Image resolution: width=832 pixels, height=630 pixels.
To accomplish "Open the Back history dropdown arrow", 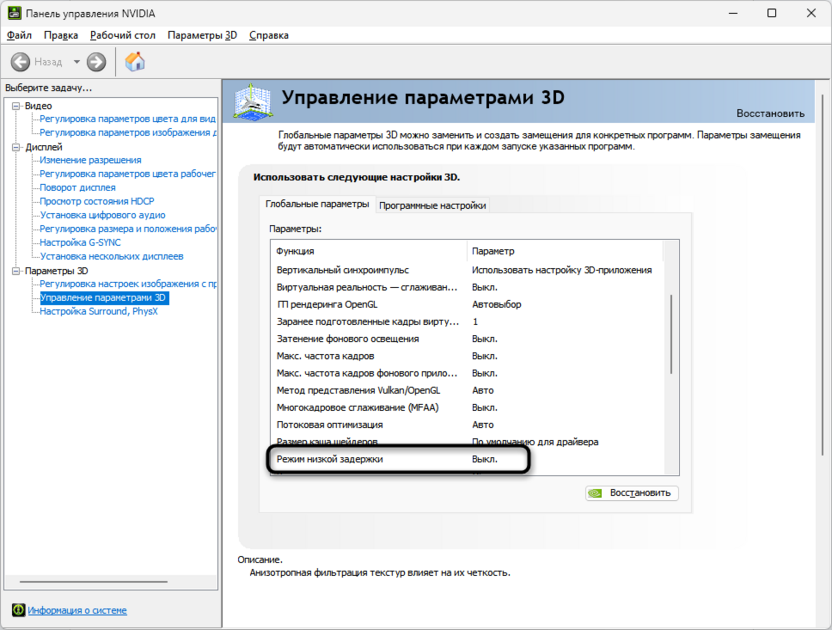I will 77,62.
